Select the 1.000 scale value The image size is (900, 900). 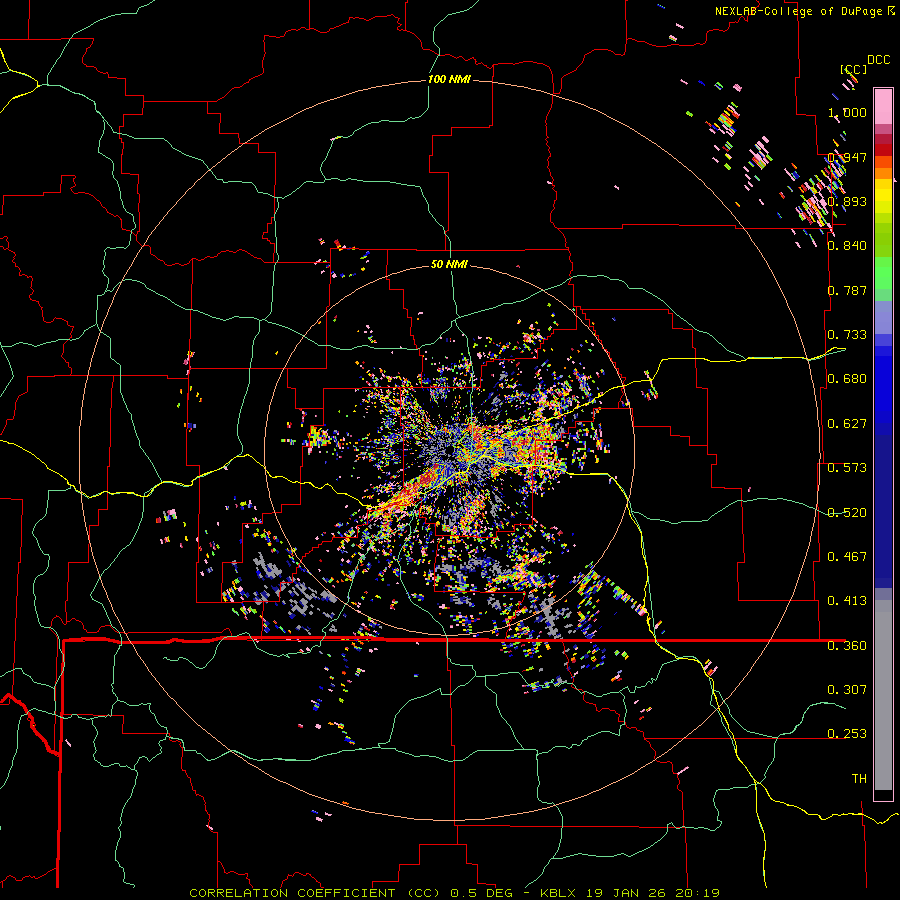[x=847, y=112]
